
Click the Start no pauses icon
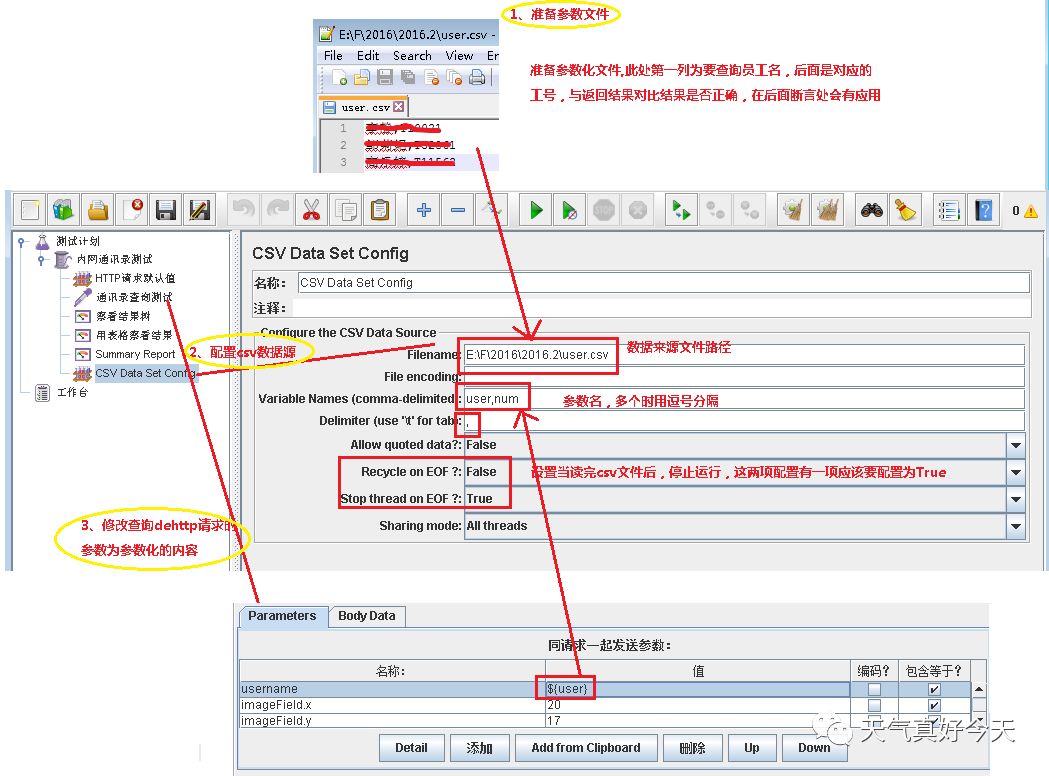pos(570,211)
